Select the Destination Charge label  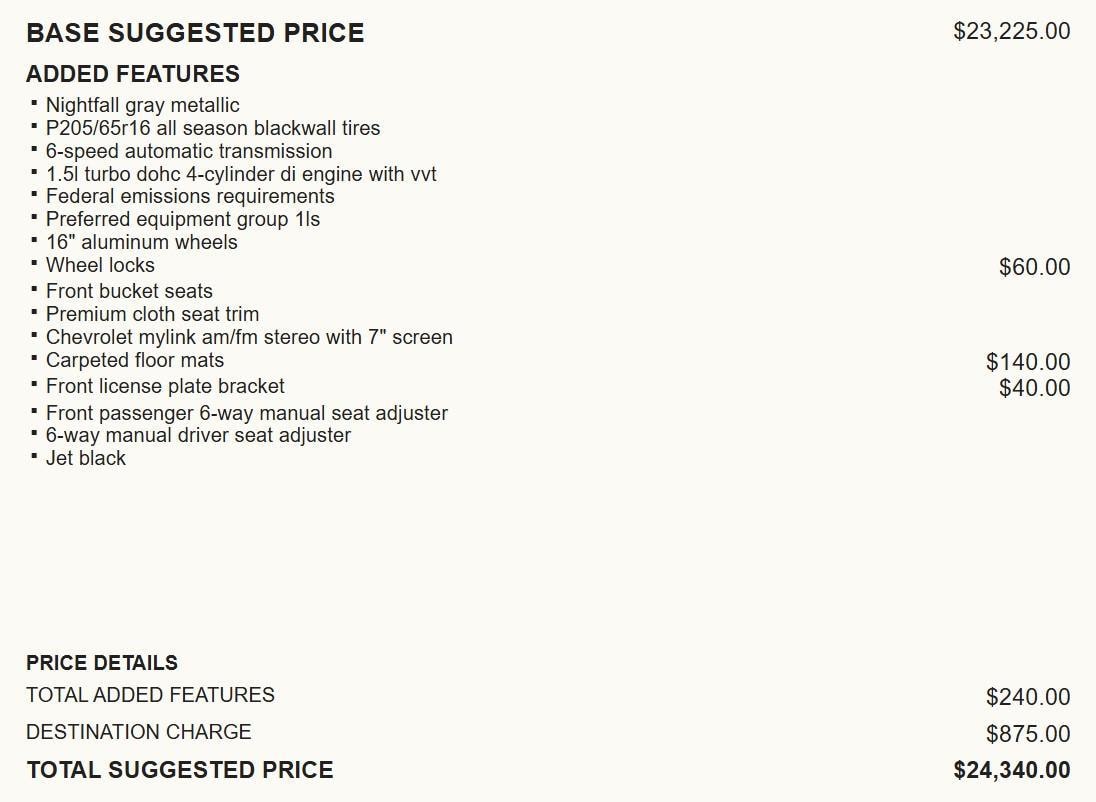coord(139,732)
